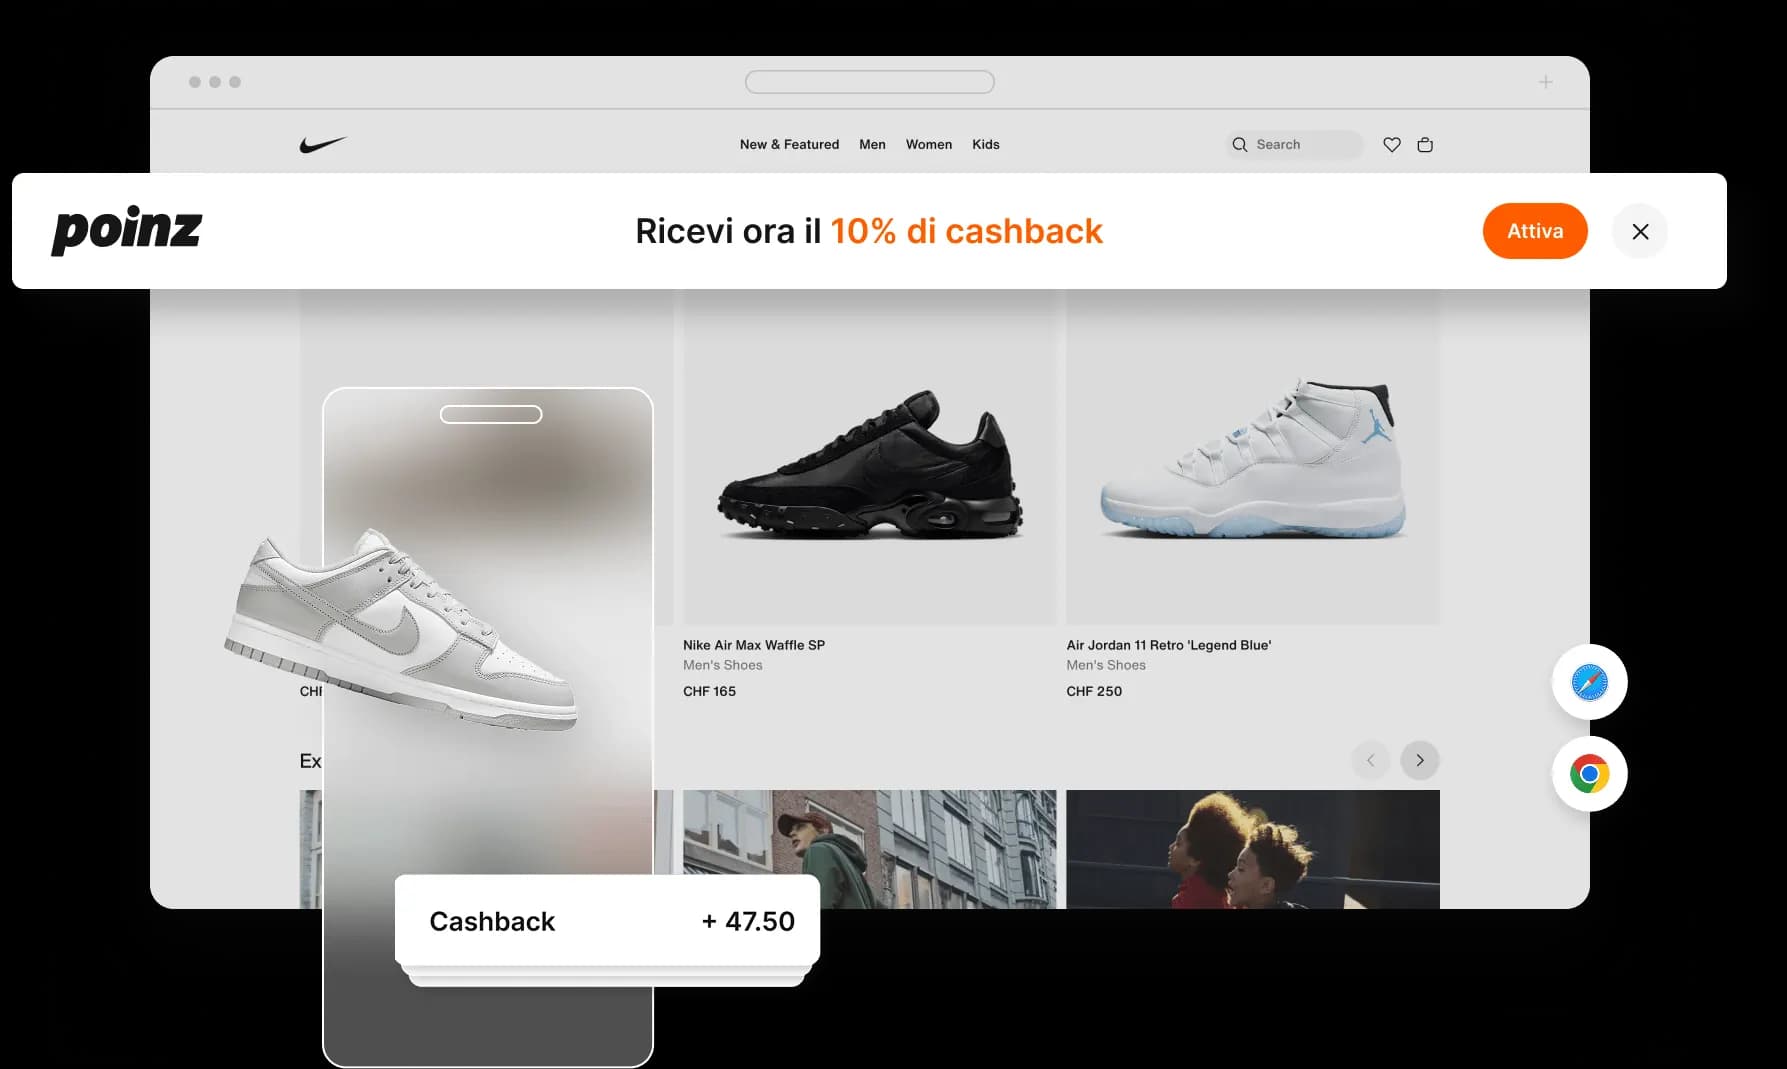Open the Nike Air Max Waffle SP product
Viewport: 1787px width, 1069px height.
pos(754,645)
